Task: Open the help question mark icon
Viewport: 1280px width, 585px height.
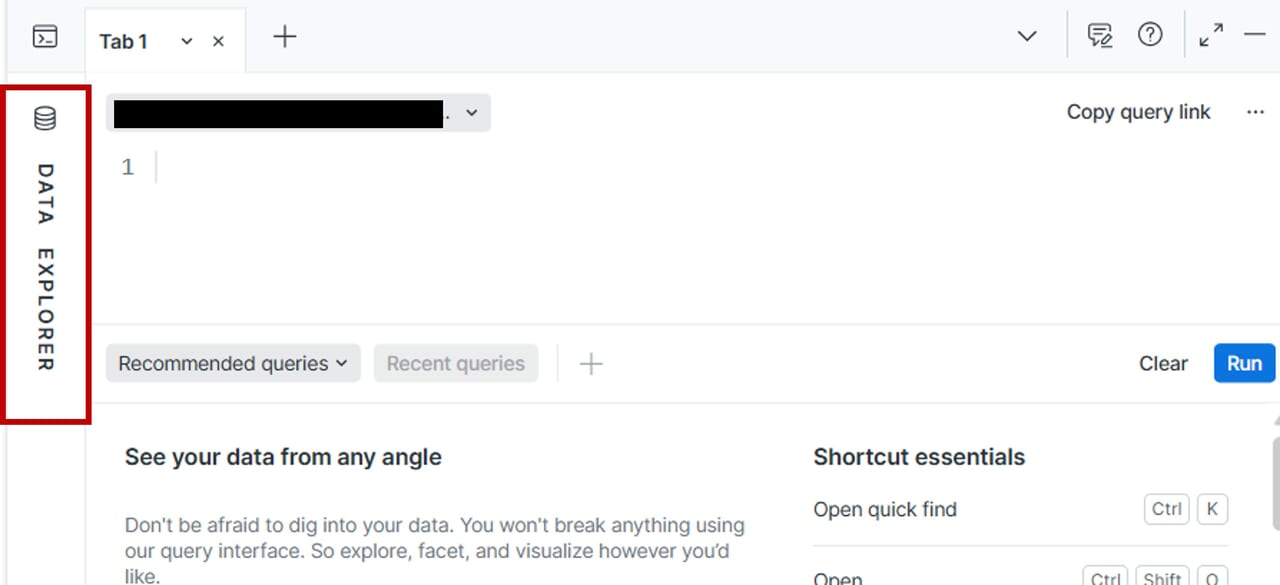Action: tap(1150, 36)
